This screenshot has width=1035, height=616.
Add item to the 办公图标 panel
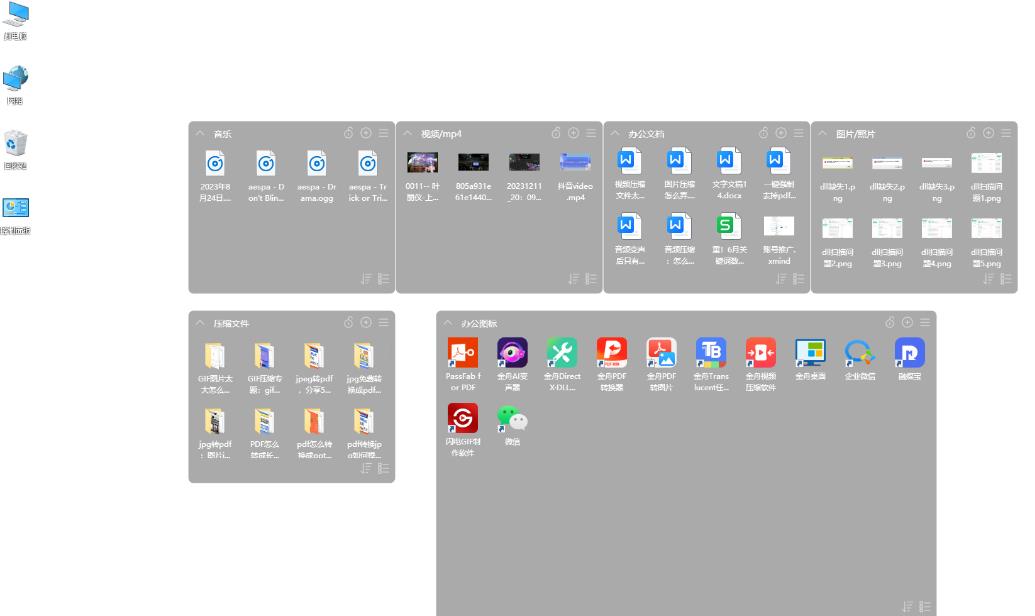click(x=908, y=322)
